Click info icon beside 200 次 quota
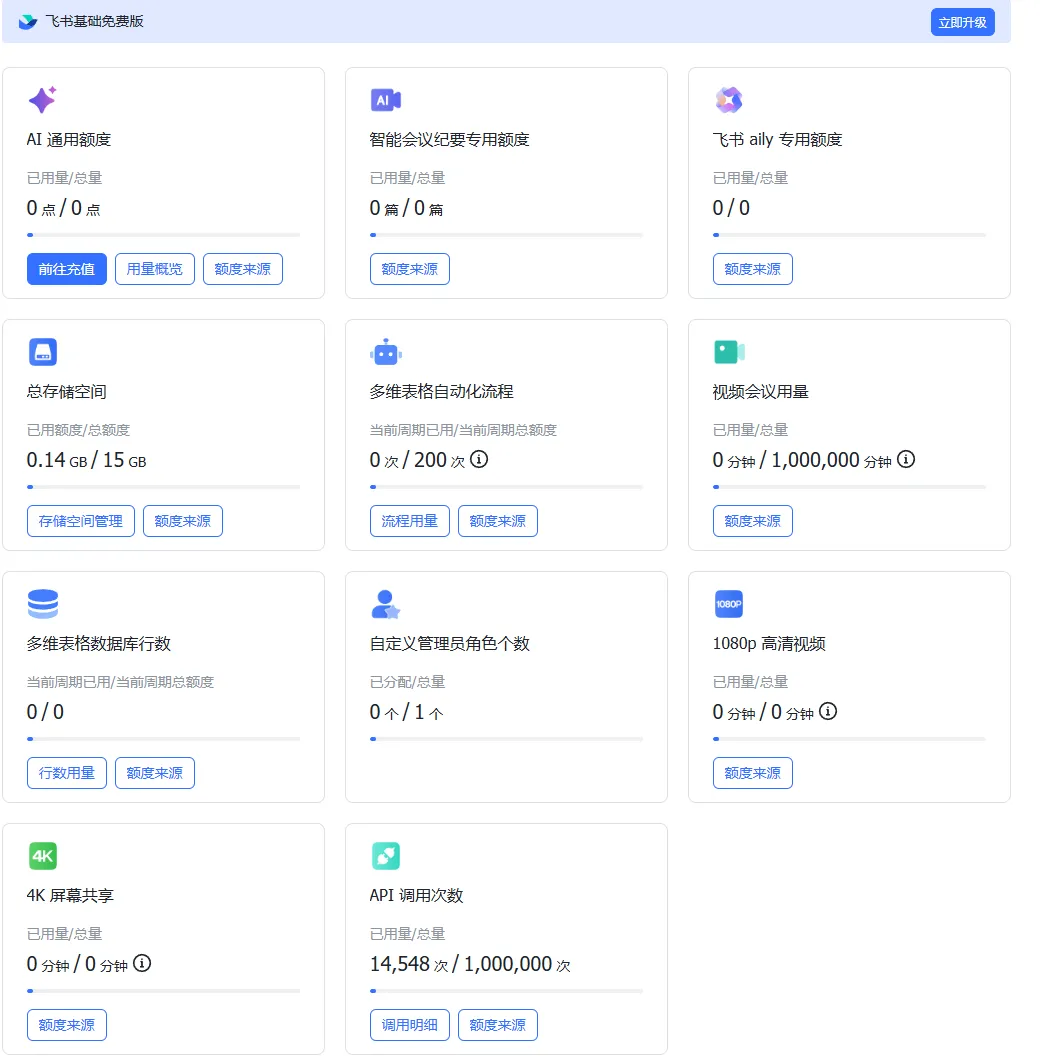 [x=479, y=460]
